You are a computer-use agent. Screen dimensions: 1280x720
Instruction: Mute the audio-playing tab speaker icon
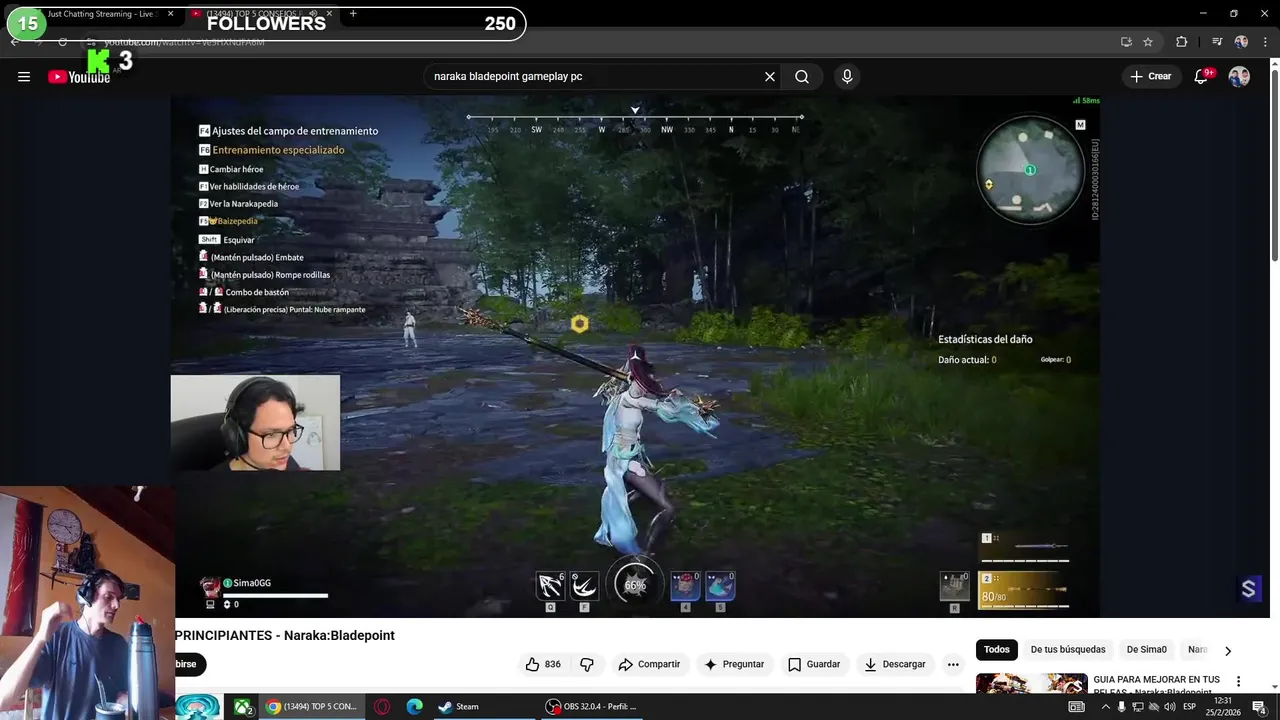[313, 14]
